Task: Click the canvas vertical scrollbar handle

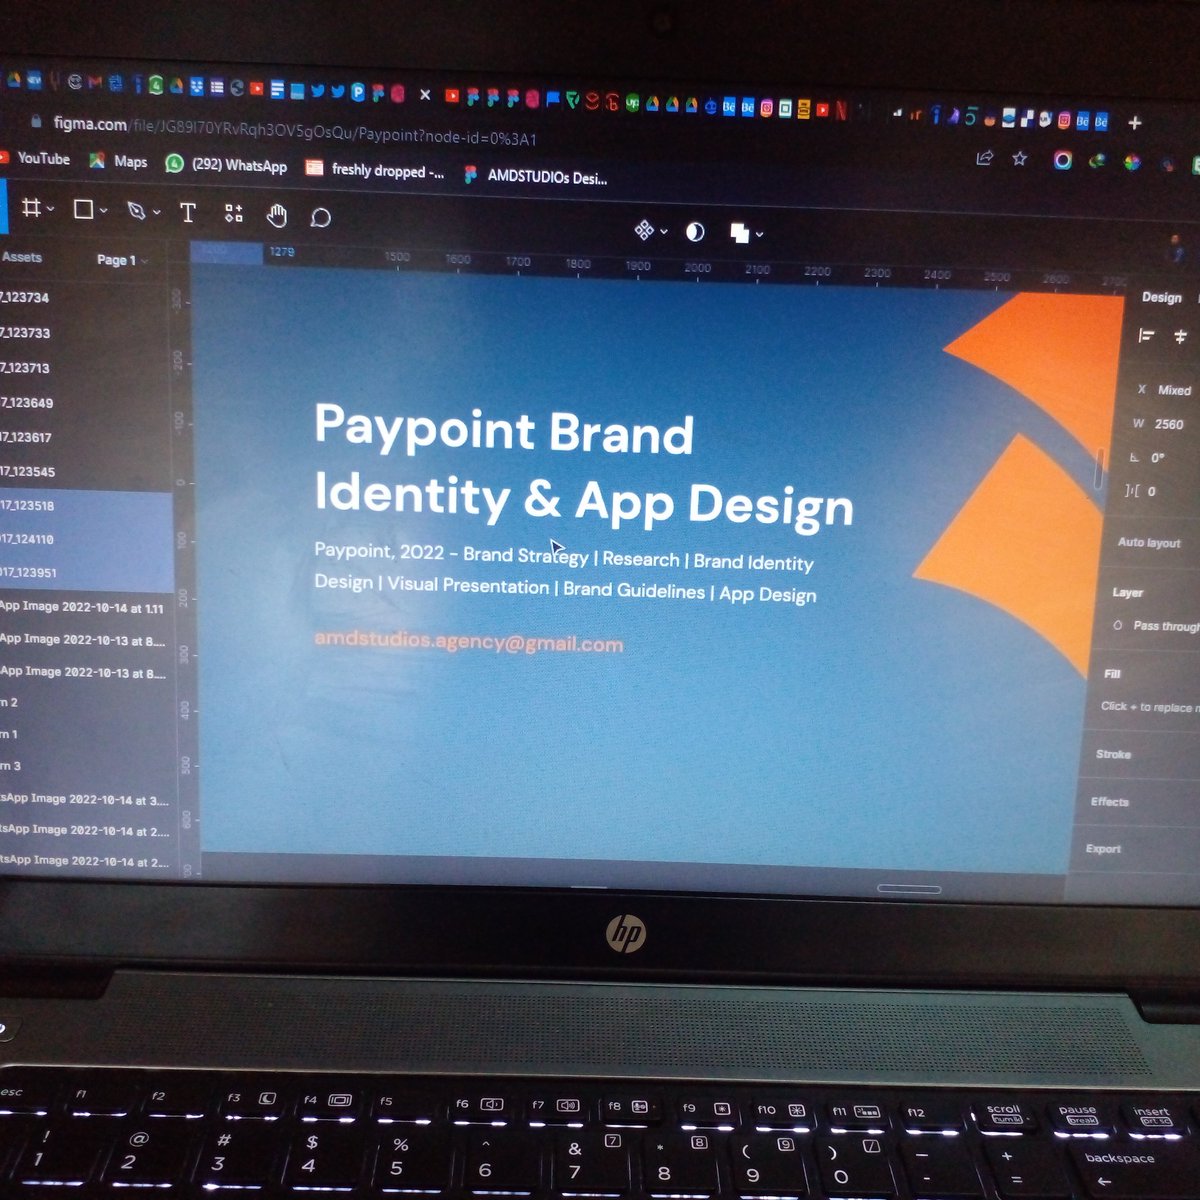Action: [x=1099, y=469]
